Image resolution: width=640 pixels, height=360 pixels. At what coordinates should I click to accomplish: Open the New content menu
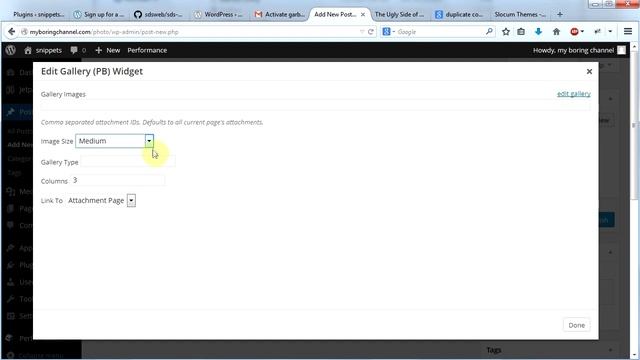click(x=108, y=50)
